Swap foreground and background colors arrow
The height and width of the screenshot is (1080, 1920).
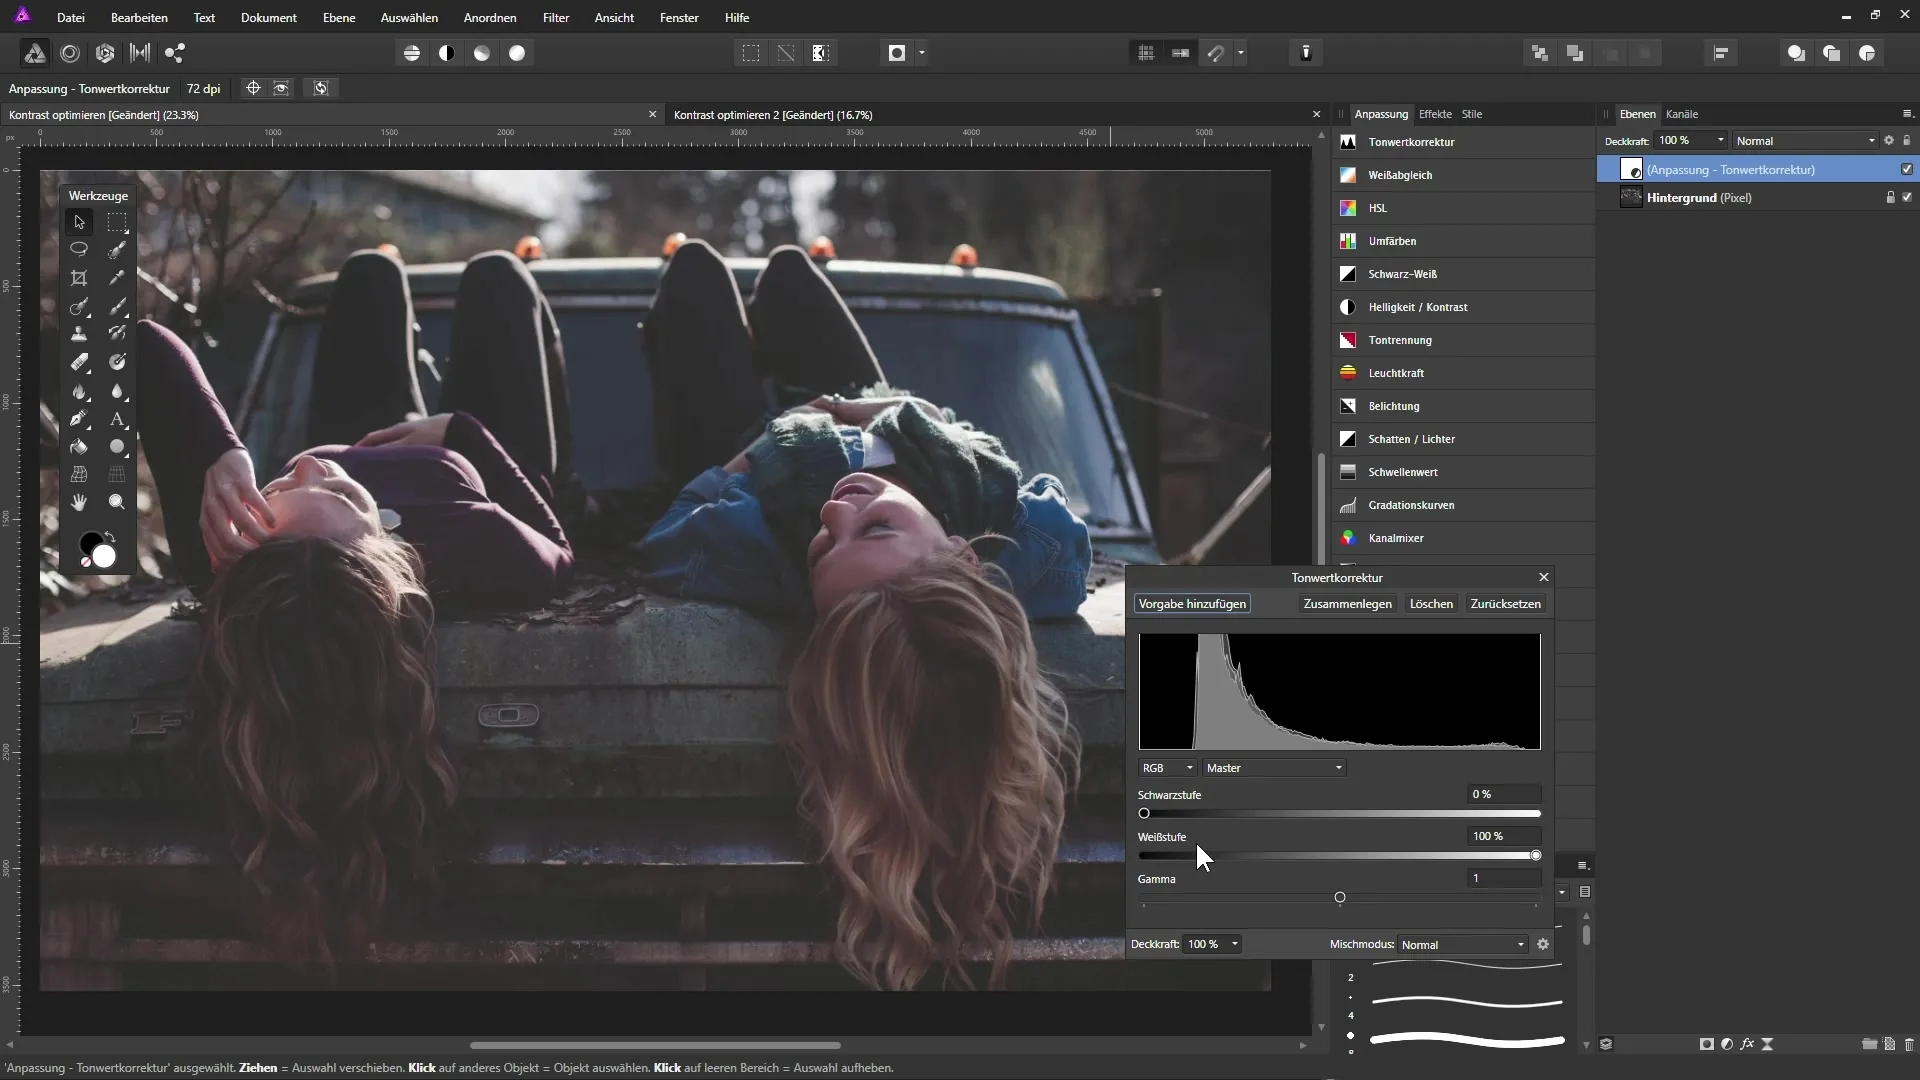point(110,537)
